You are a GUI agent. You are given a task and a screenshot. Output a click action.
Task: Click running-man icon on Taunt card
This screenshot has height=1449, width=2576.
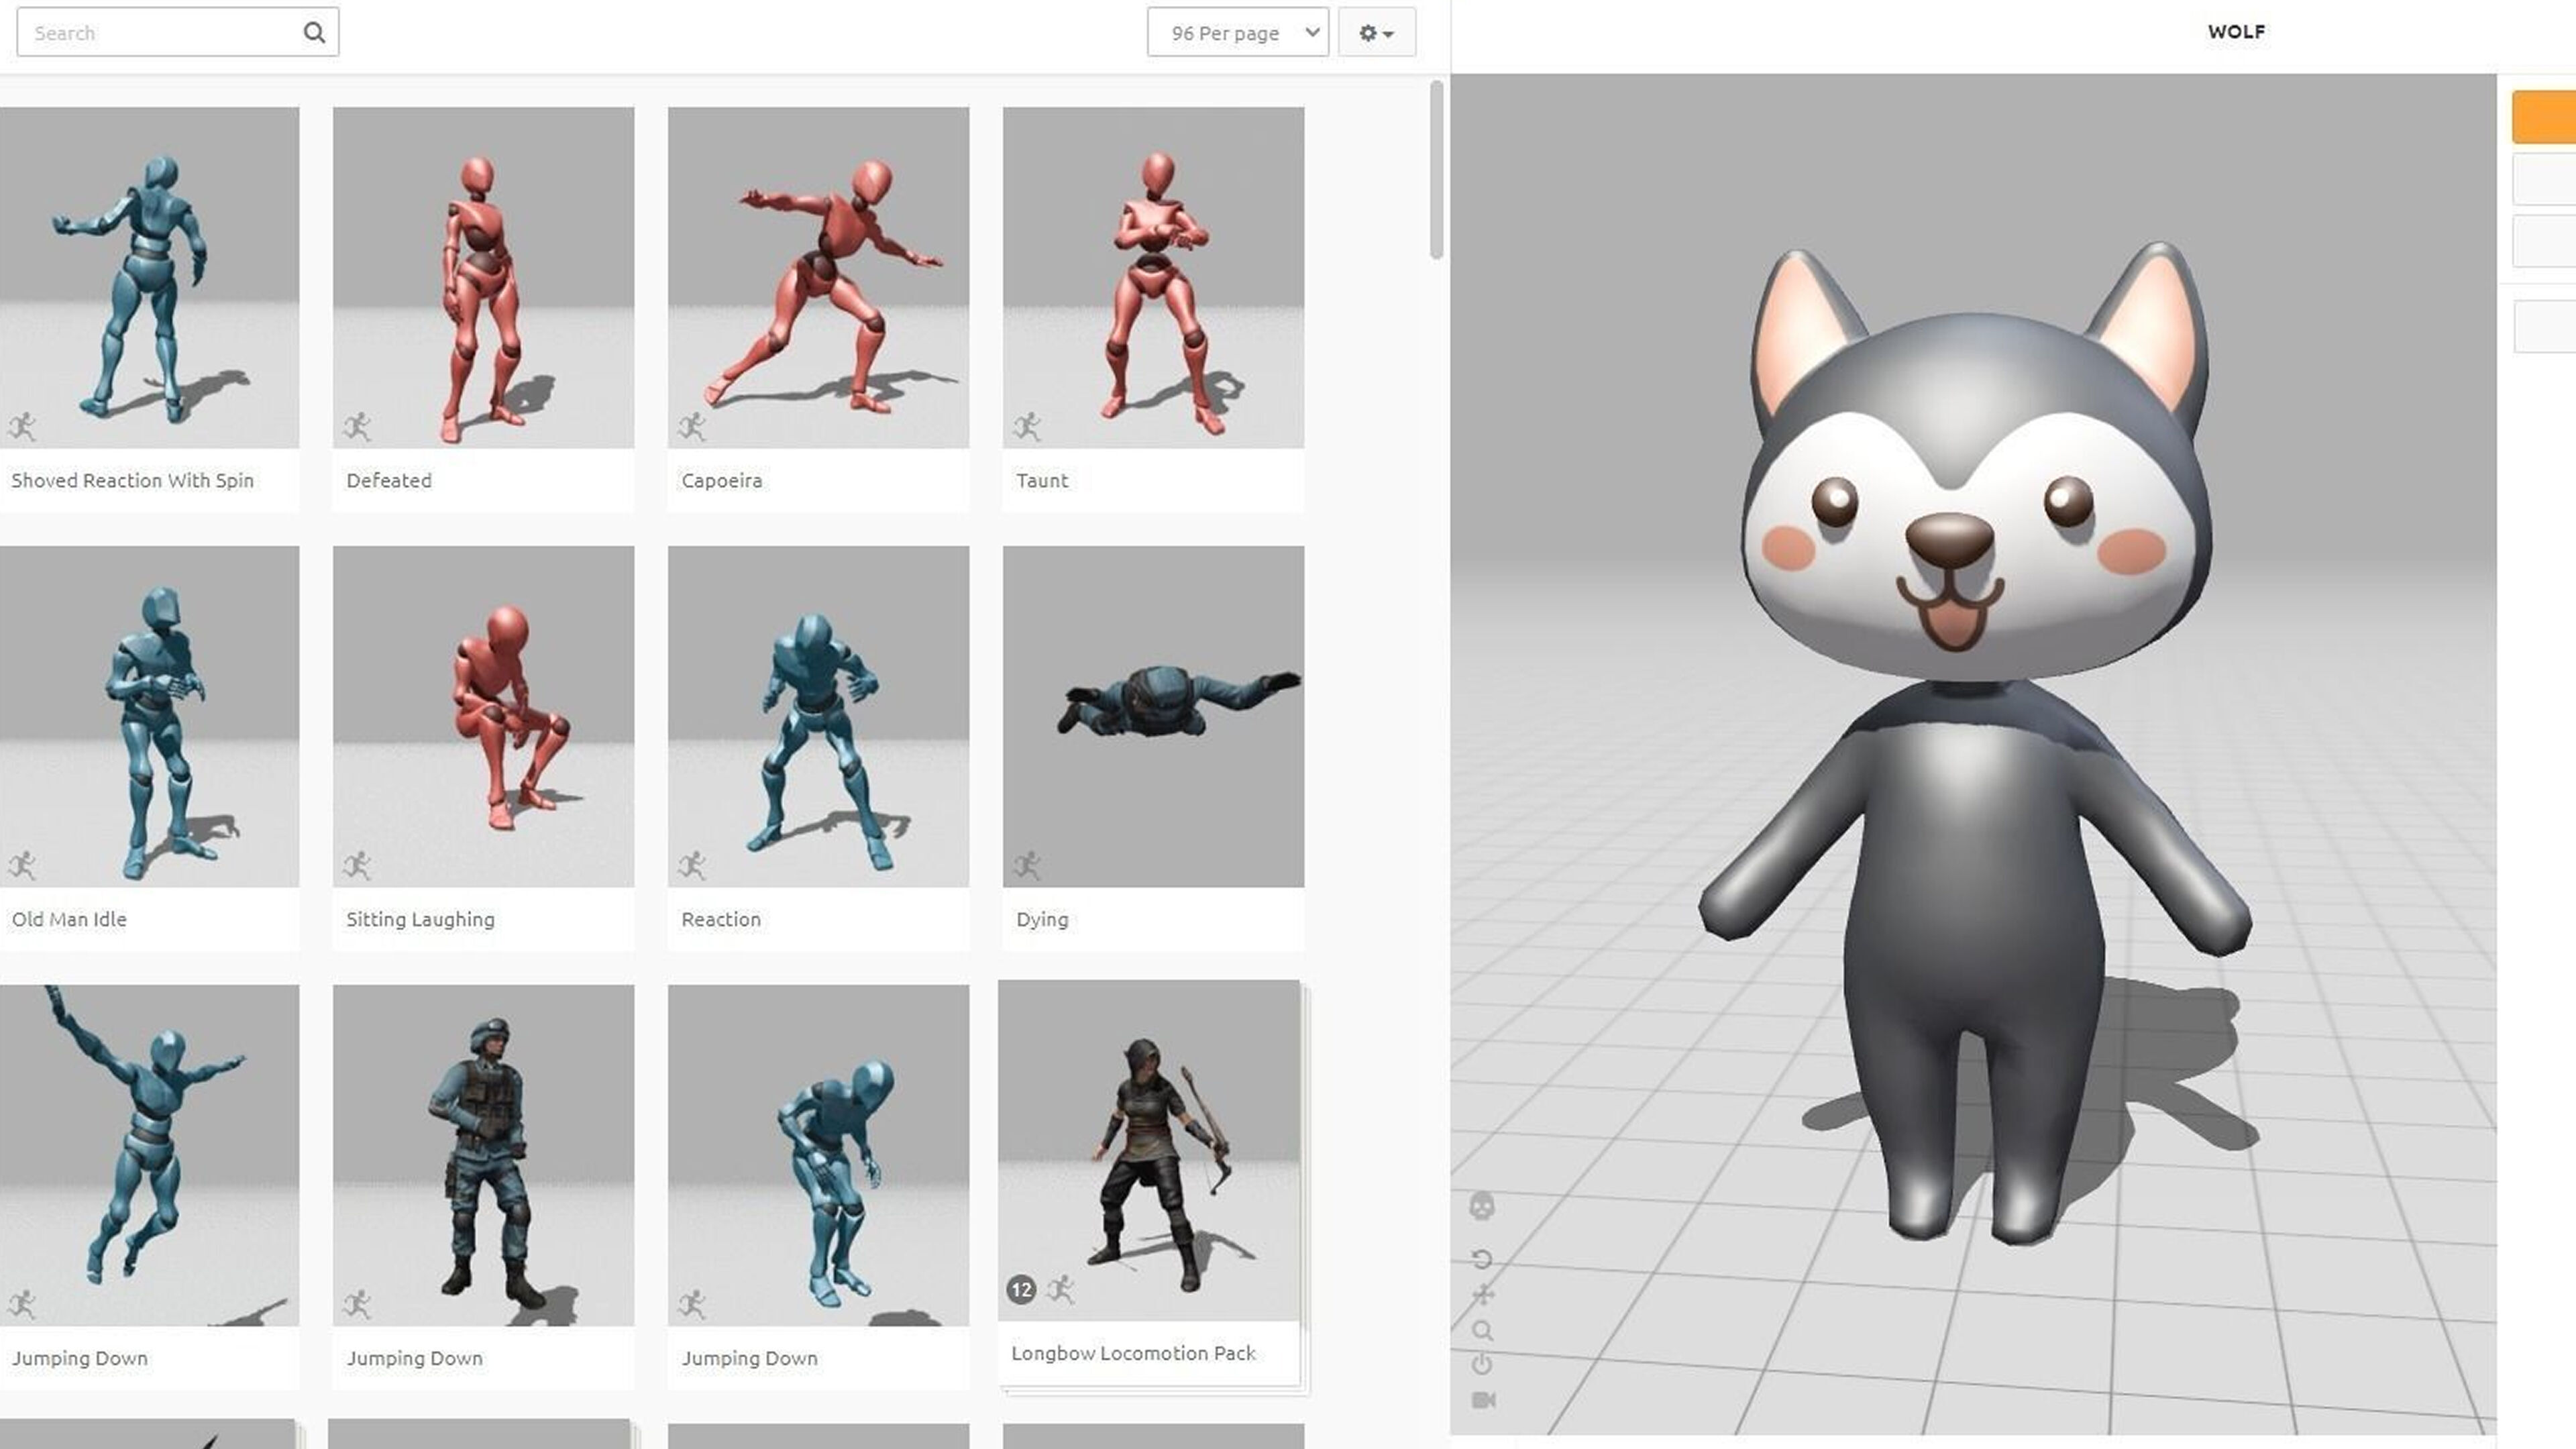[x=1027, y=427]
